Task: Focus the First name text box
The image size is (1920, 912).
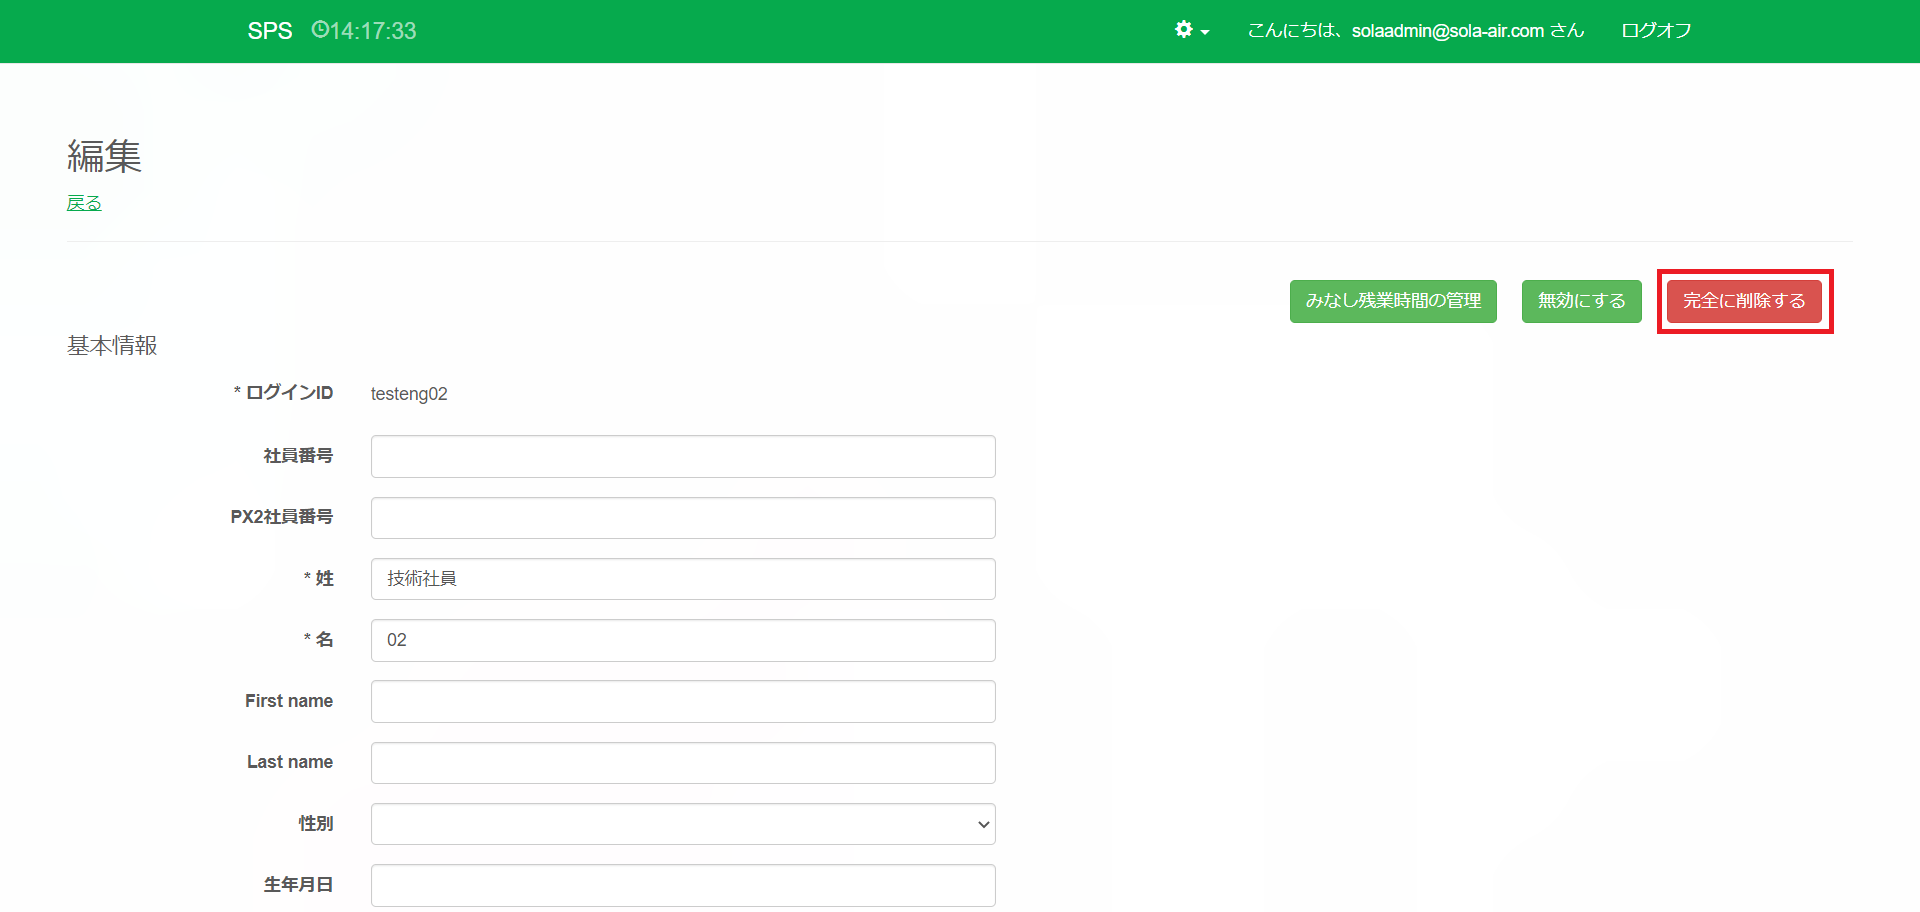Action: point(683,702)
